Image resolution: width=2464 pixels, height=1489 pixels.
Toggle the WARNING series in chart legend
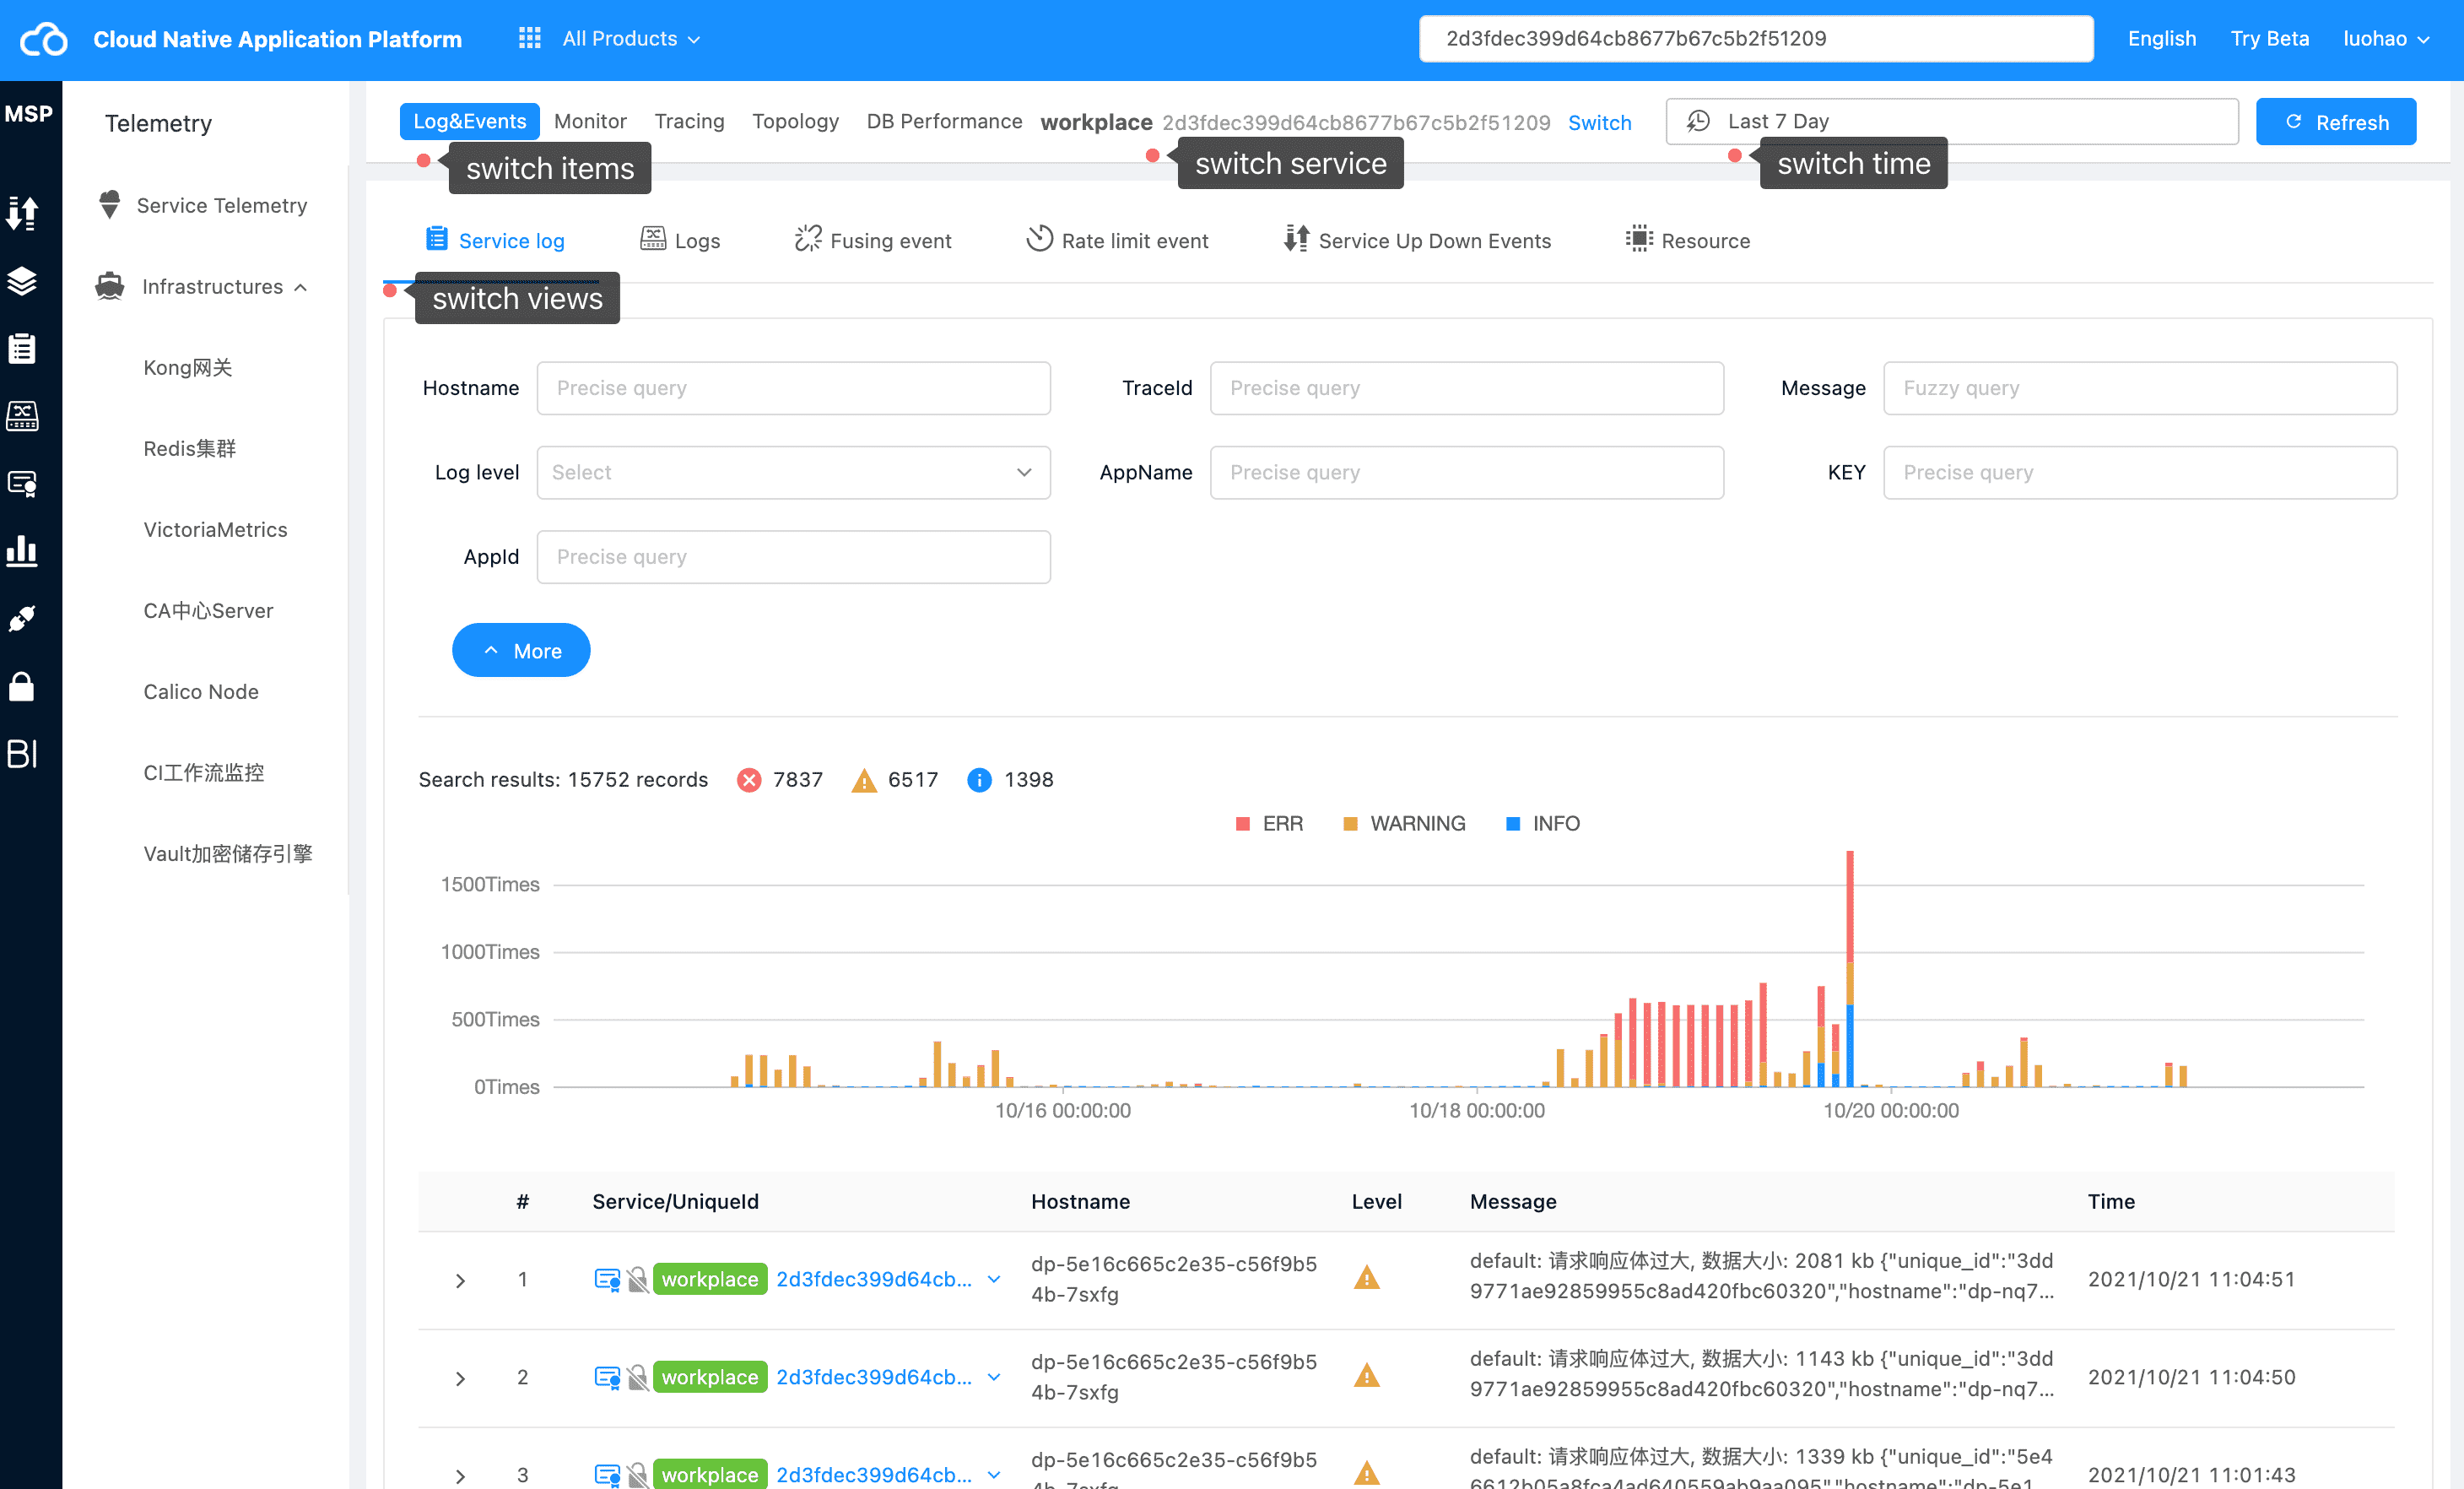click(x=1404, y=824)
